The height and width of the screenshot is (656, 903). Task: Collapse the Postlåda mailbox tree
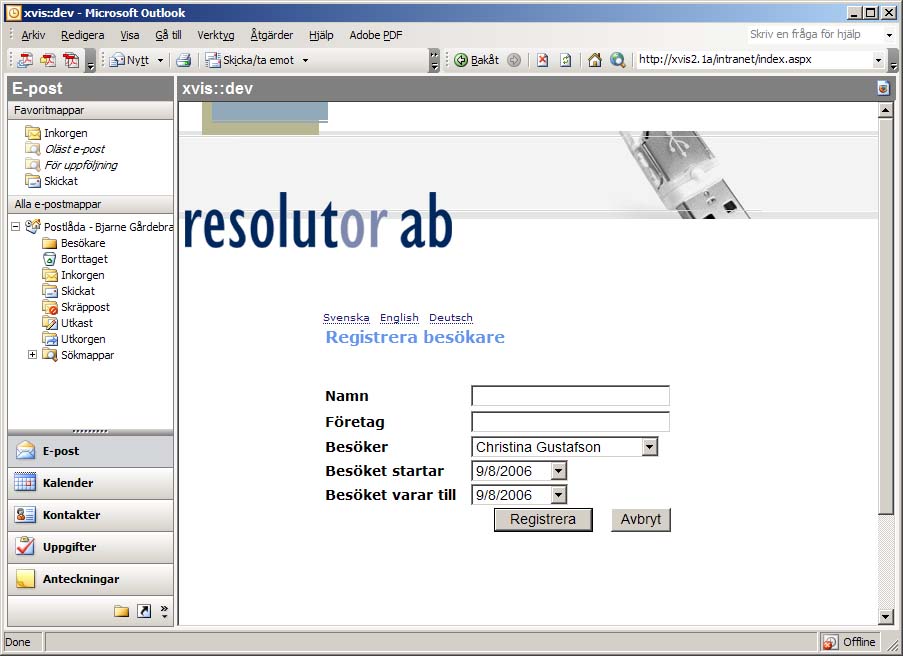click(16, 226)
